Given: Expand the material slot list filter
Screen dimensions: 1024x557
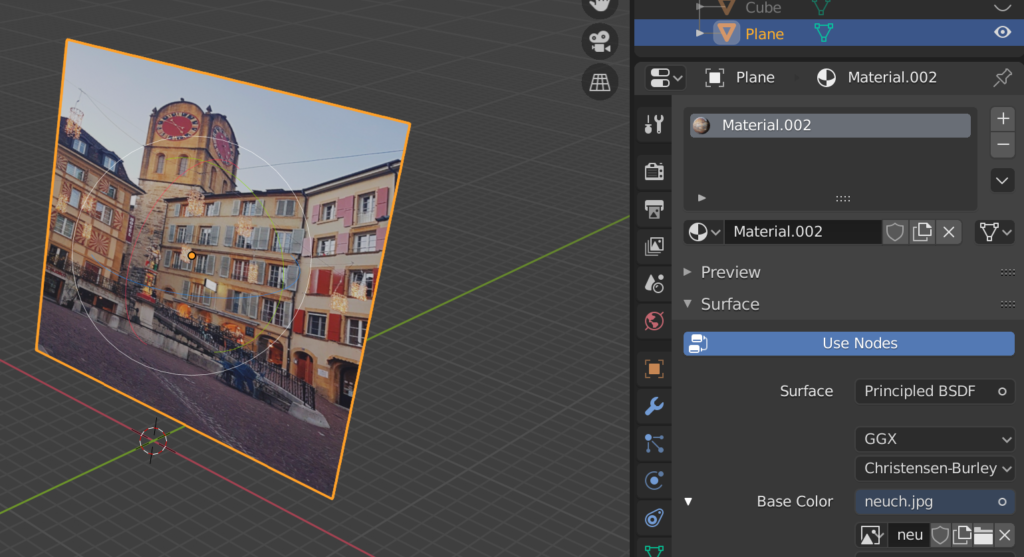Looking at the screenshot, I should [x=701, y=198].
